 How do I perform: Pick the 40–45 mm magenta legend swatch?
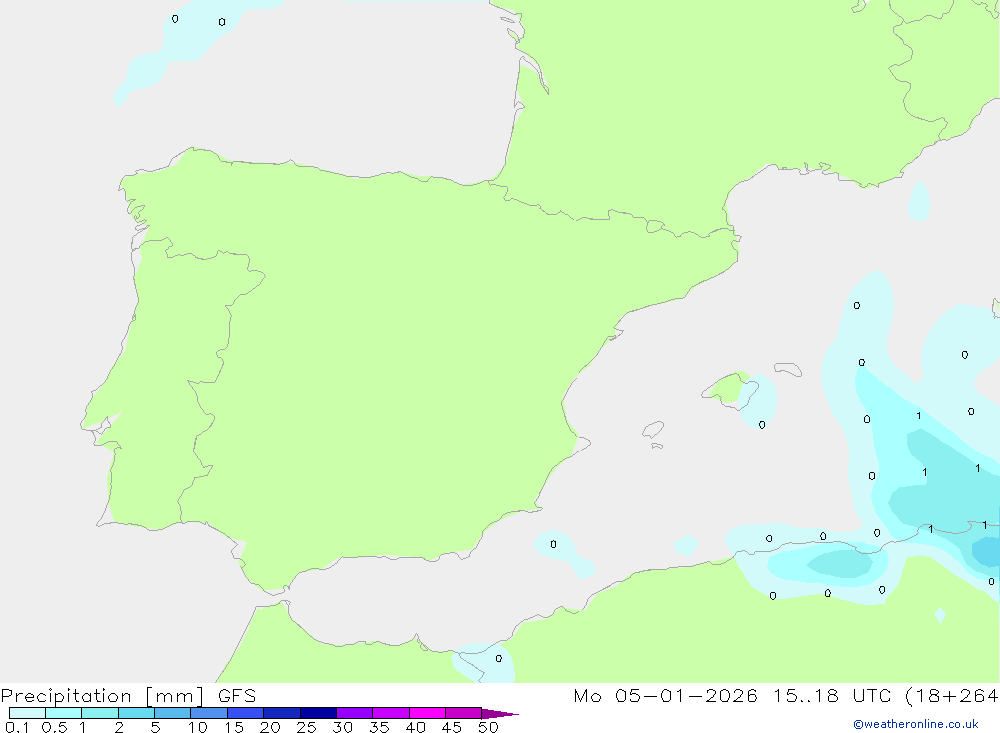tap(427, 713)
